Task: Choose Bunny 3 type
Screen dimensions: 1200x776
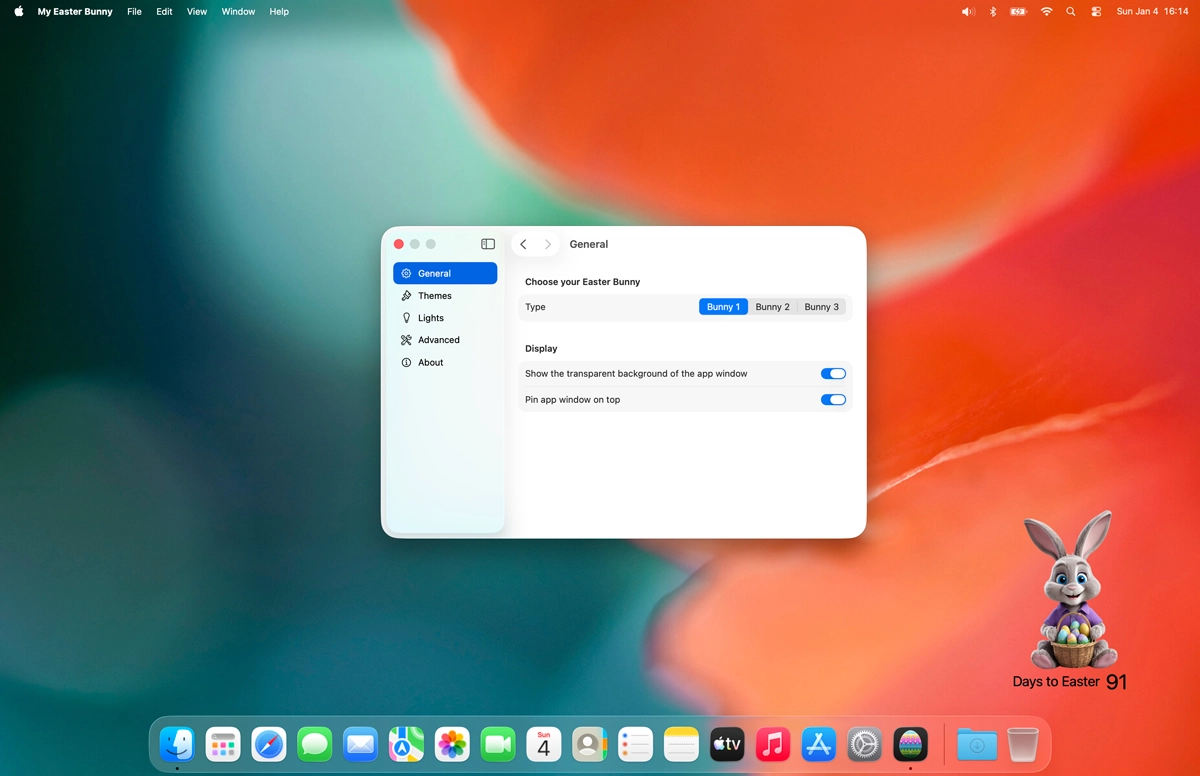Action: click(x=821, y=307)
